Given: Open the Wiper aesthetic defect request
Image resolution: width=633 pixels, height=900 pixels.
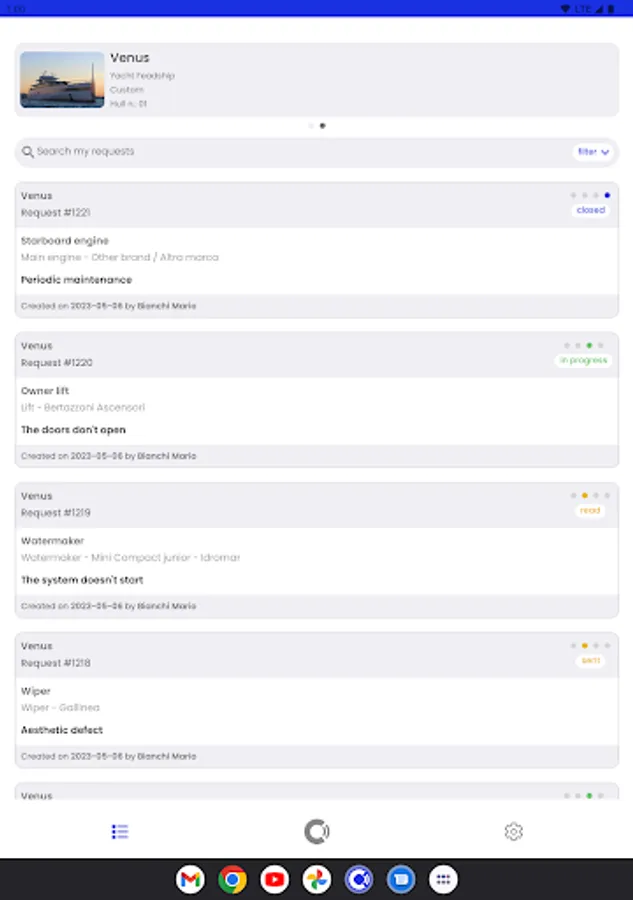Looking at the screenshot, I should coord(316,711).
